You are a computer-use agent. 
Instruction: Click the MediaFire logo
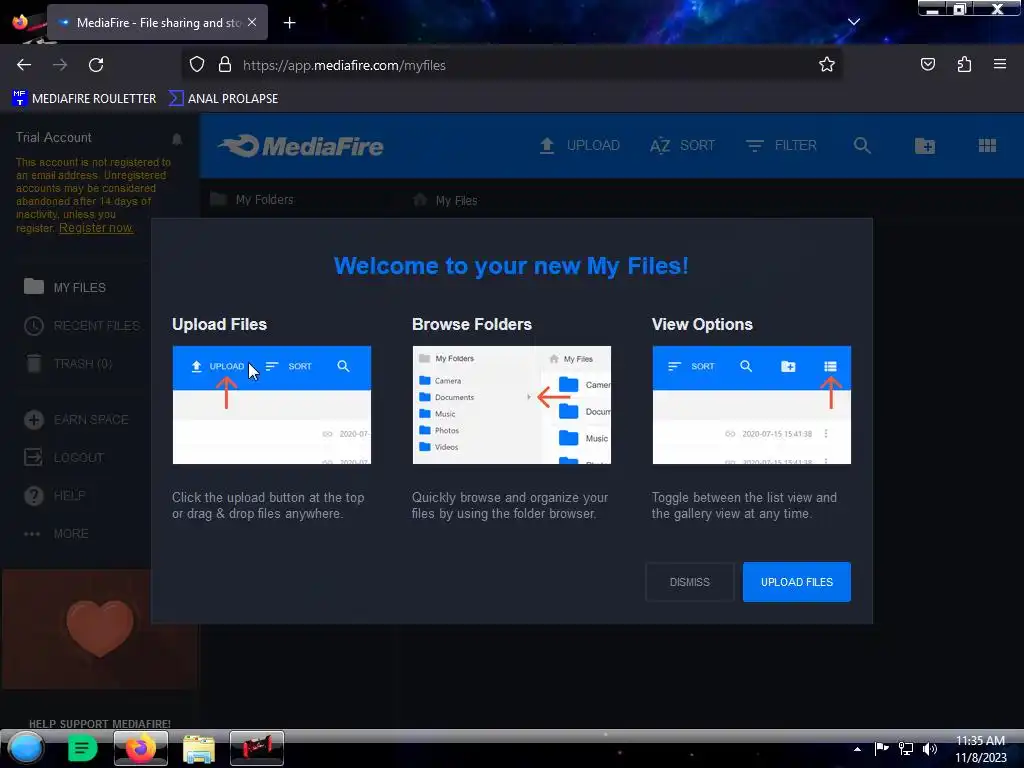point(301,146)
